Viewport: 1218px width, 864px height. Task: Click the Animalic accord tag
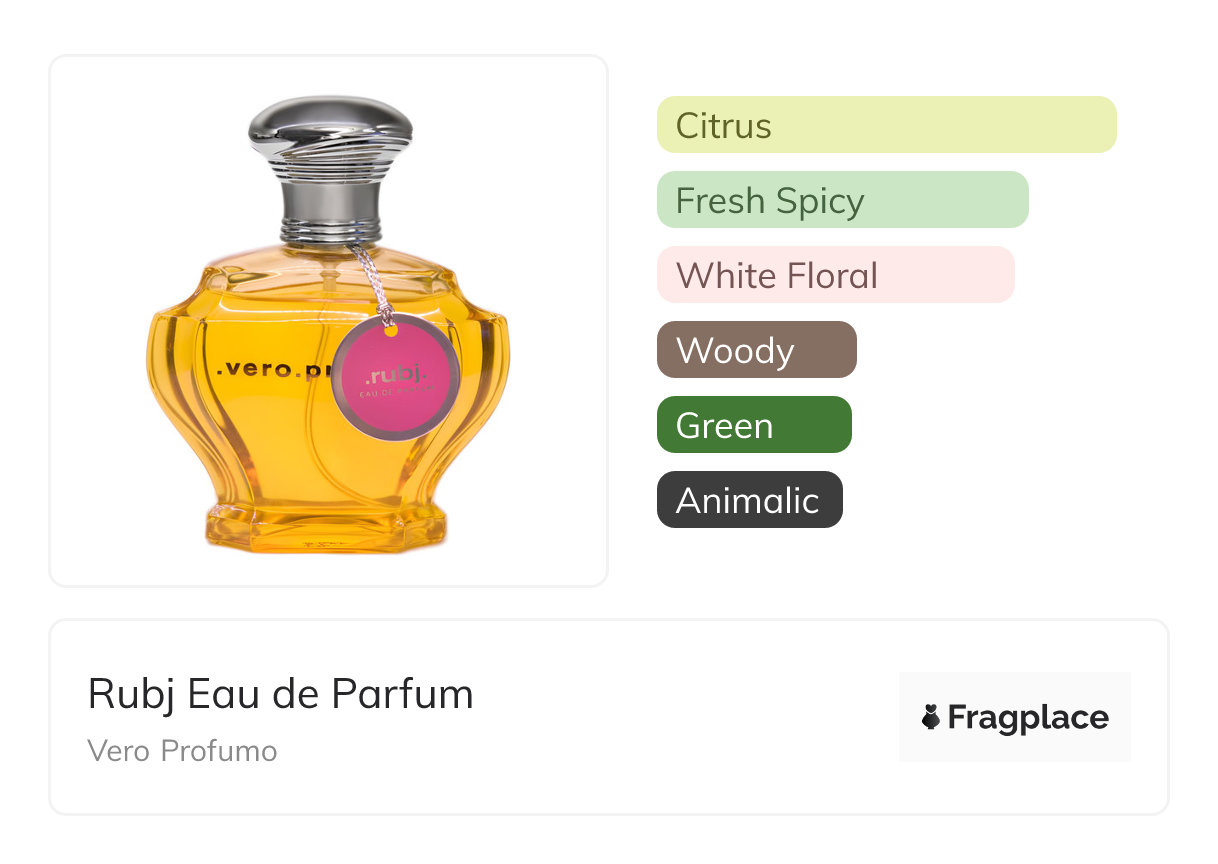tap(749, 500)
